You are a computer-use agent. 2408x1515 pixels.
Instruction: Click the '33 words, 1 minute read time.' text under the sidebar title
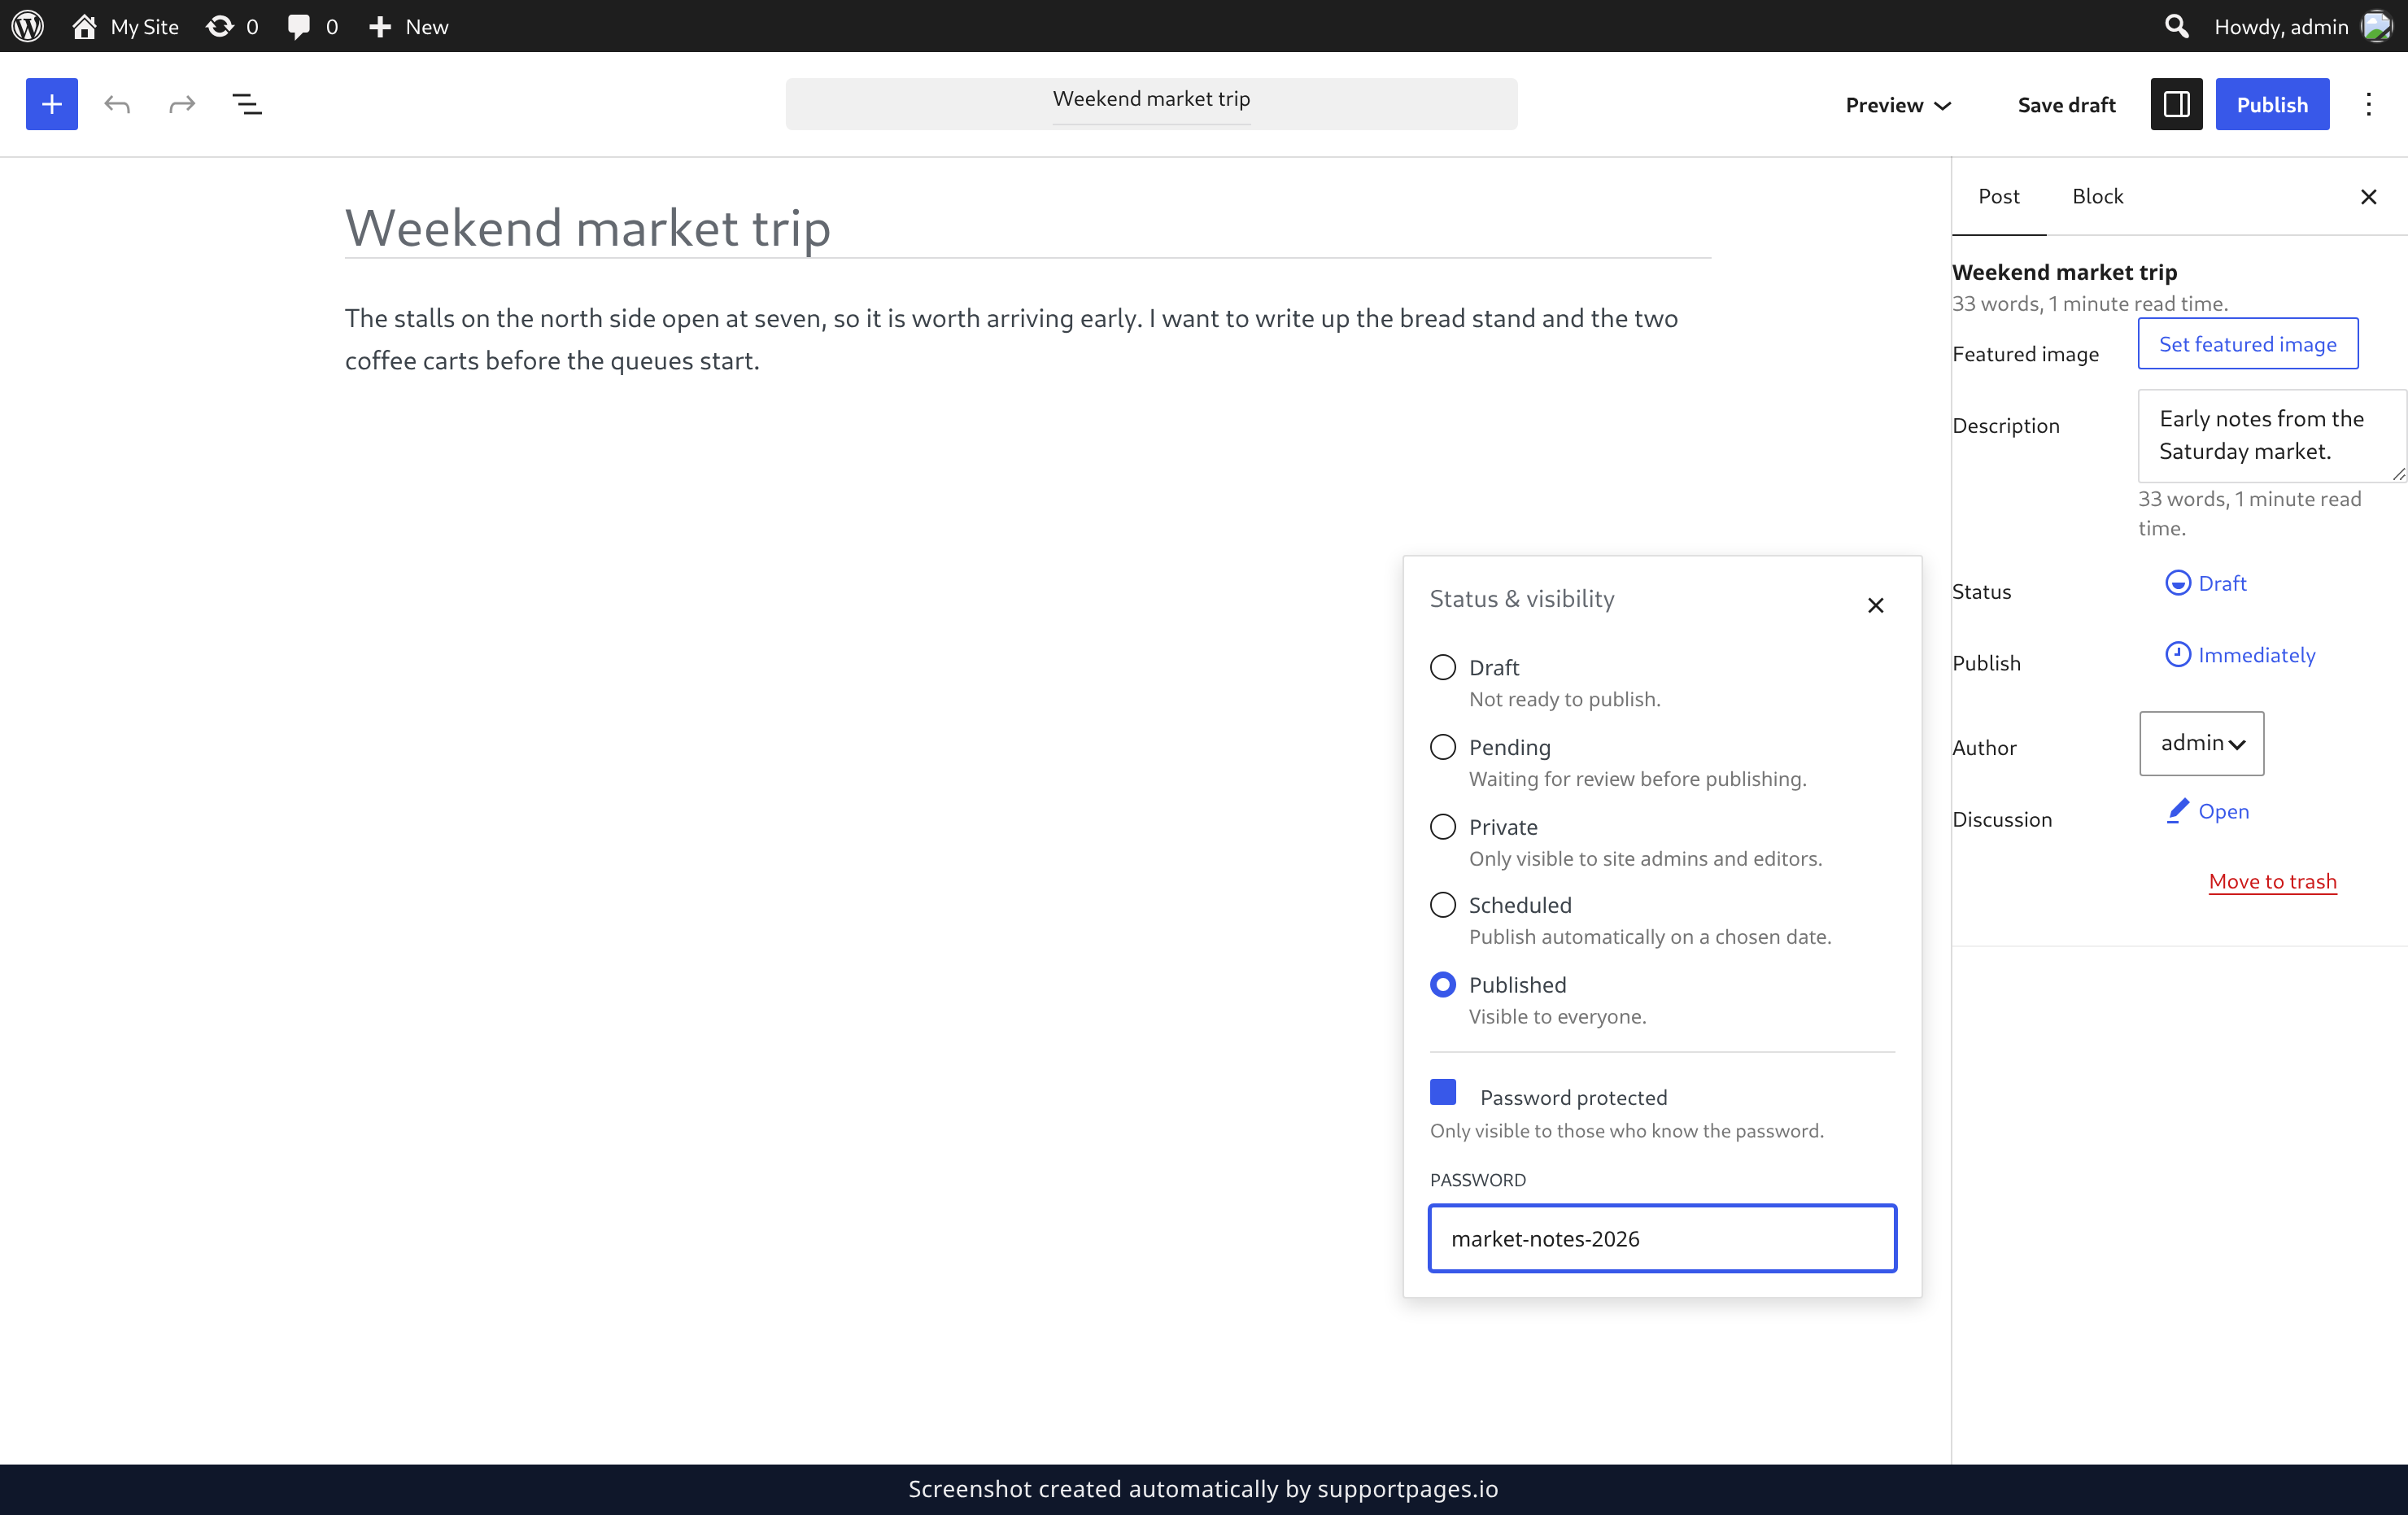tap(2090, 304)
